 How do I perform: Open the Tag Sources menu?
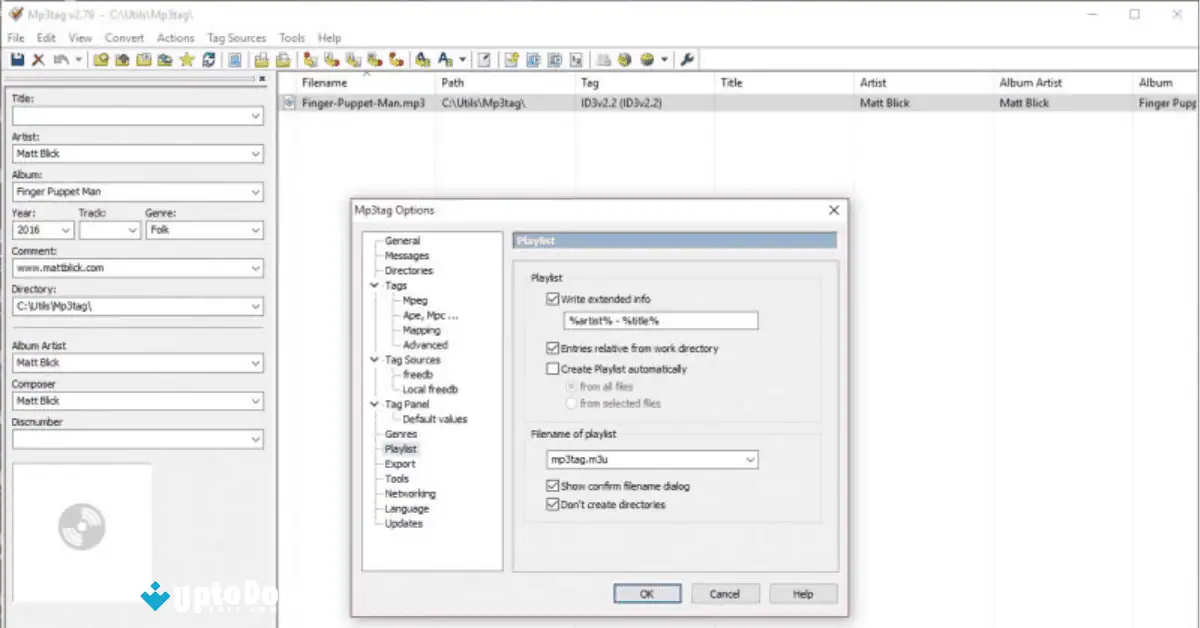click(x=236, y=37)
